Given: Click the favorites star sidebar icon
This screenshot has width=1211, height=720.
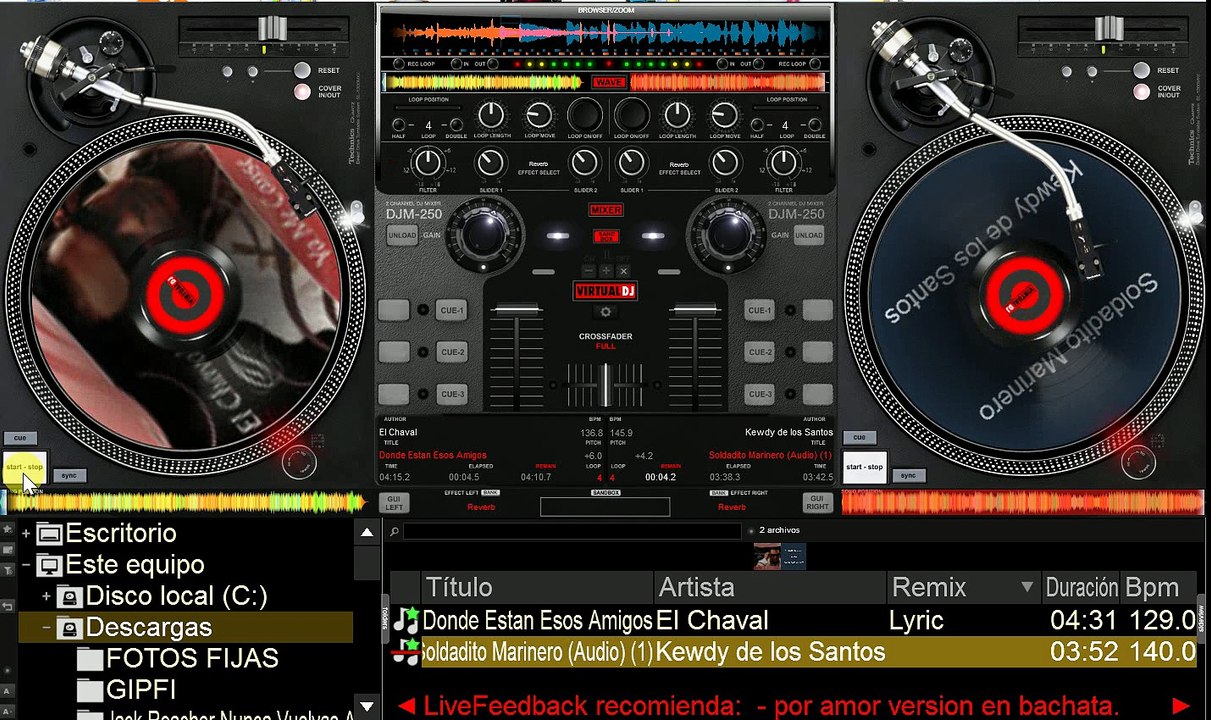Looking at the screenshot, I should 7,529.
